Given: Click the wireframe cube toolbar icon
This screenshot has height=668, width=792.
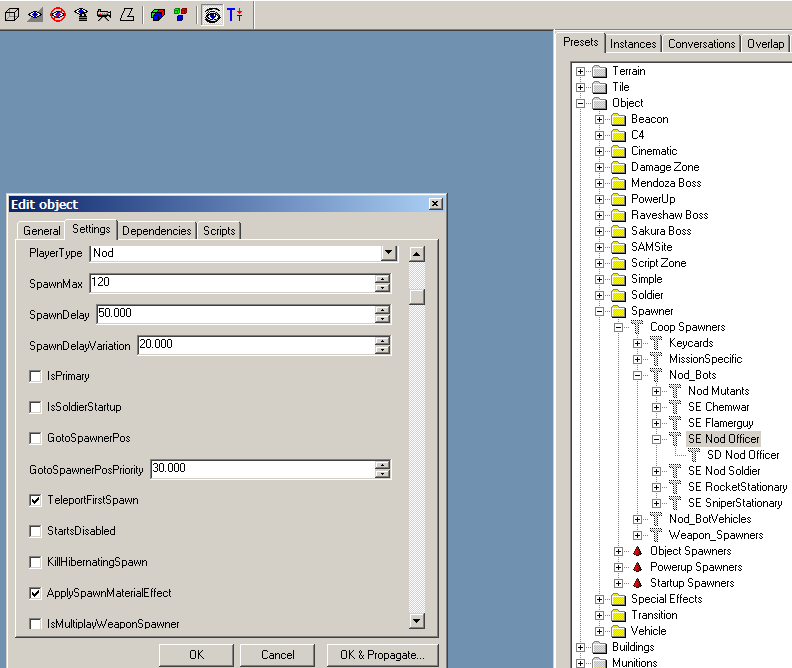Looking at the screenshot, I should (x=13, y=15).
